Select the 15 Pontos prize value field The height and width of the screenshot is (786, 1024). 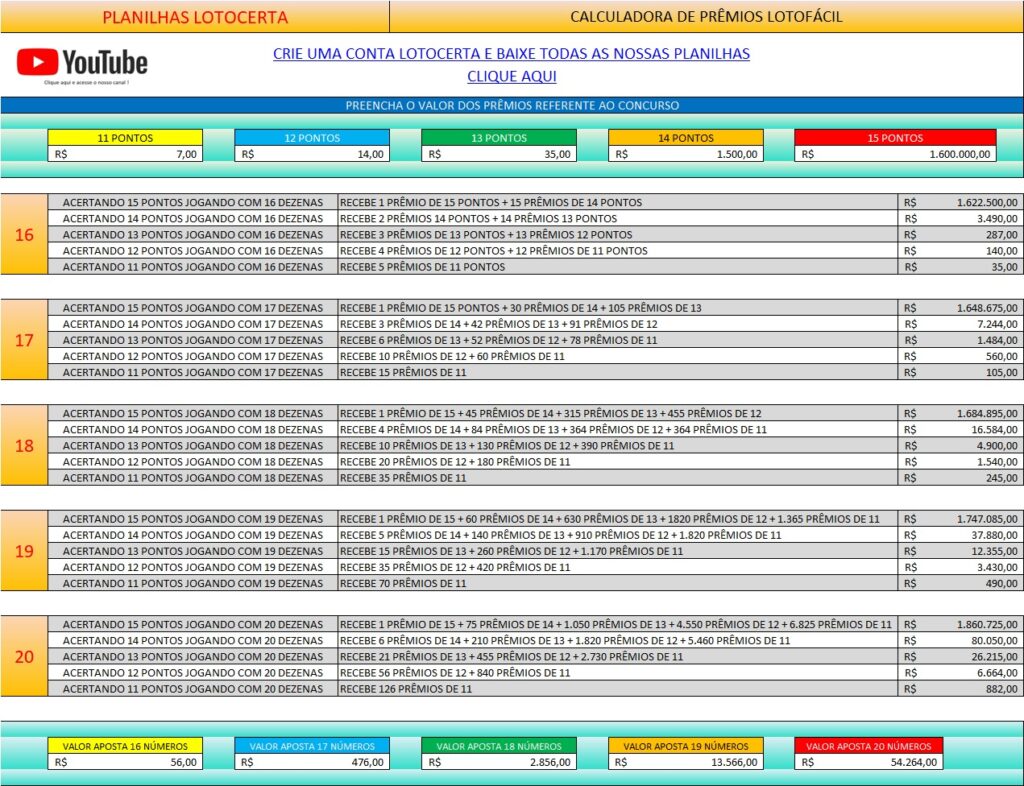895,154
